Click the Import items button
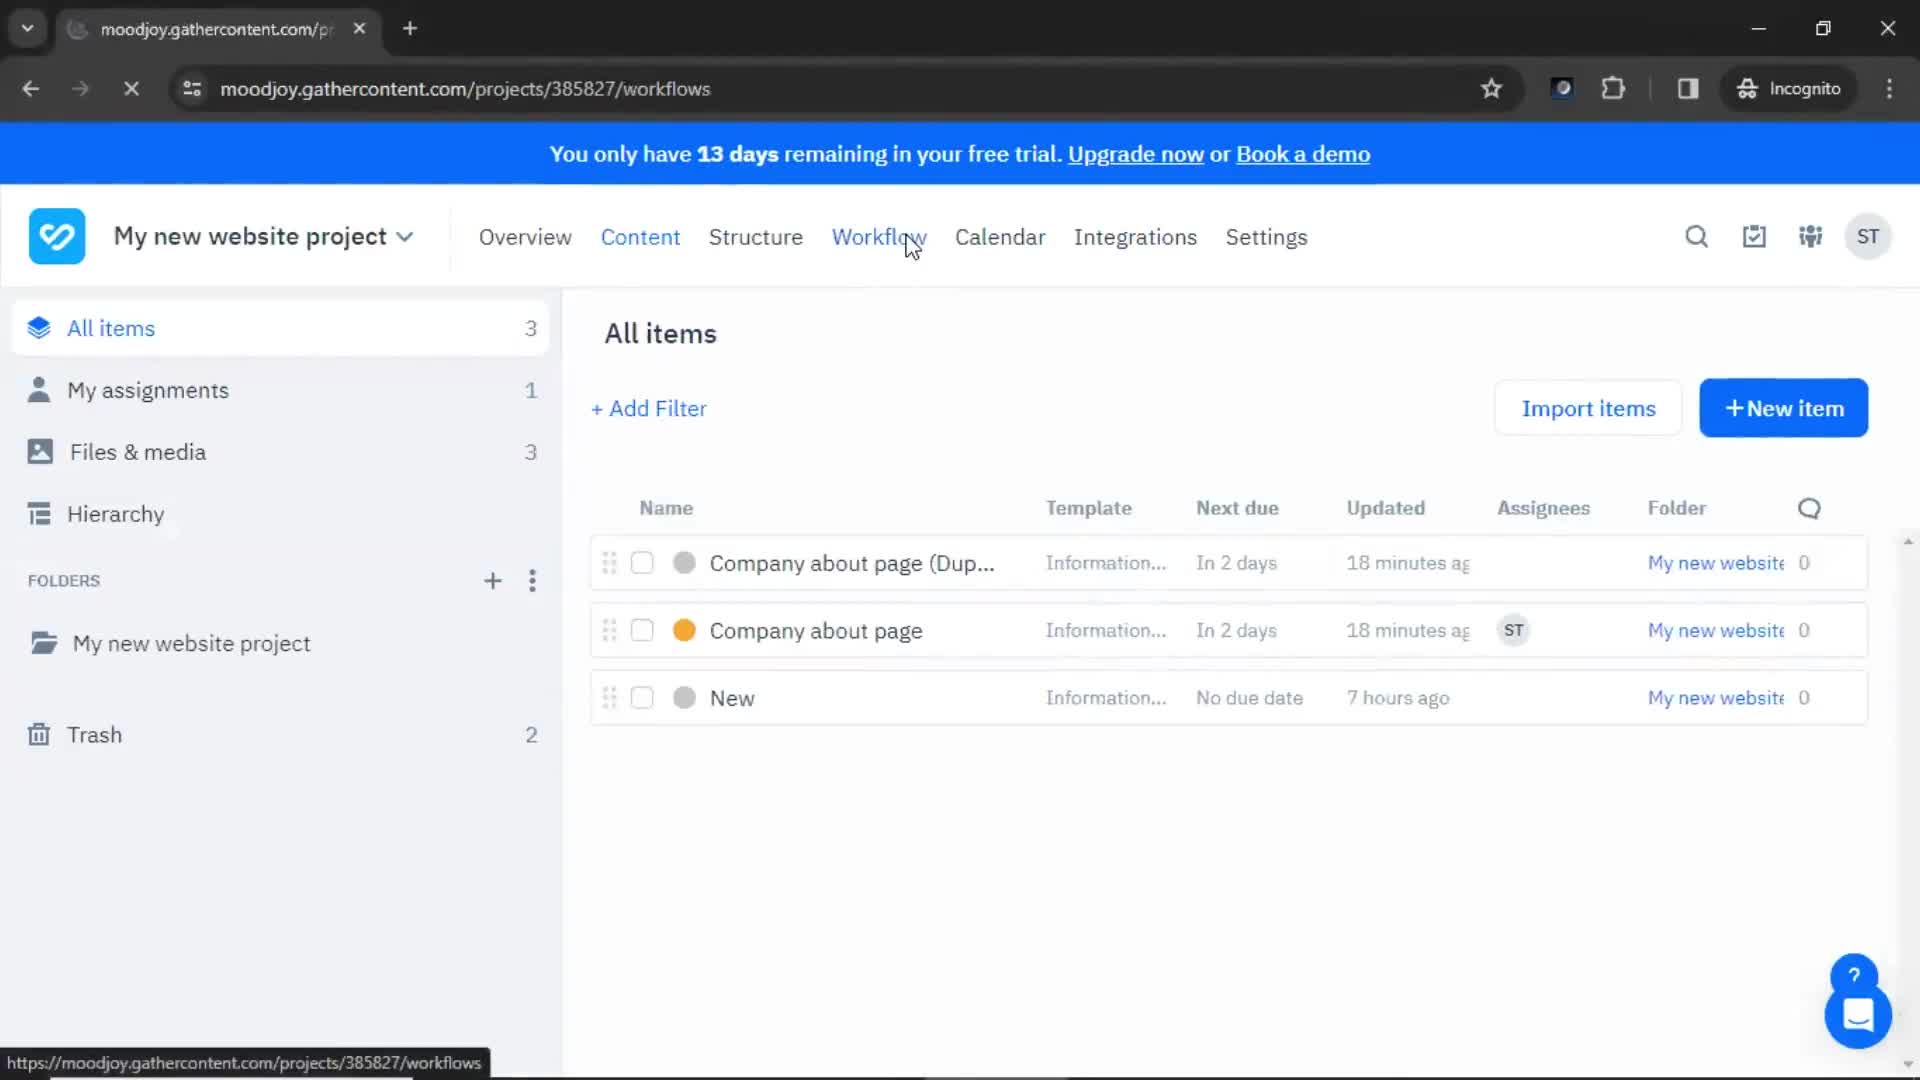 [1589, 407]
